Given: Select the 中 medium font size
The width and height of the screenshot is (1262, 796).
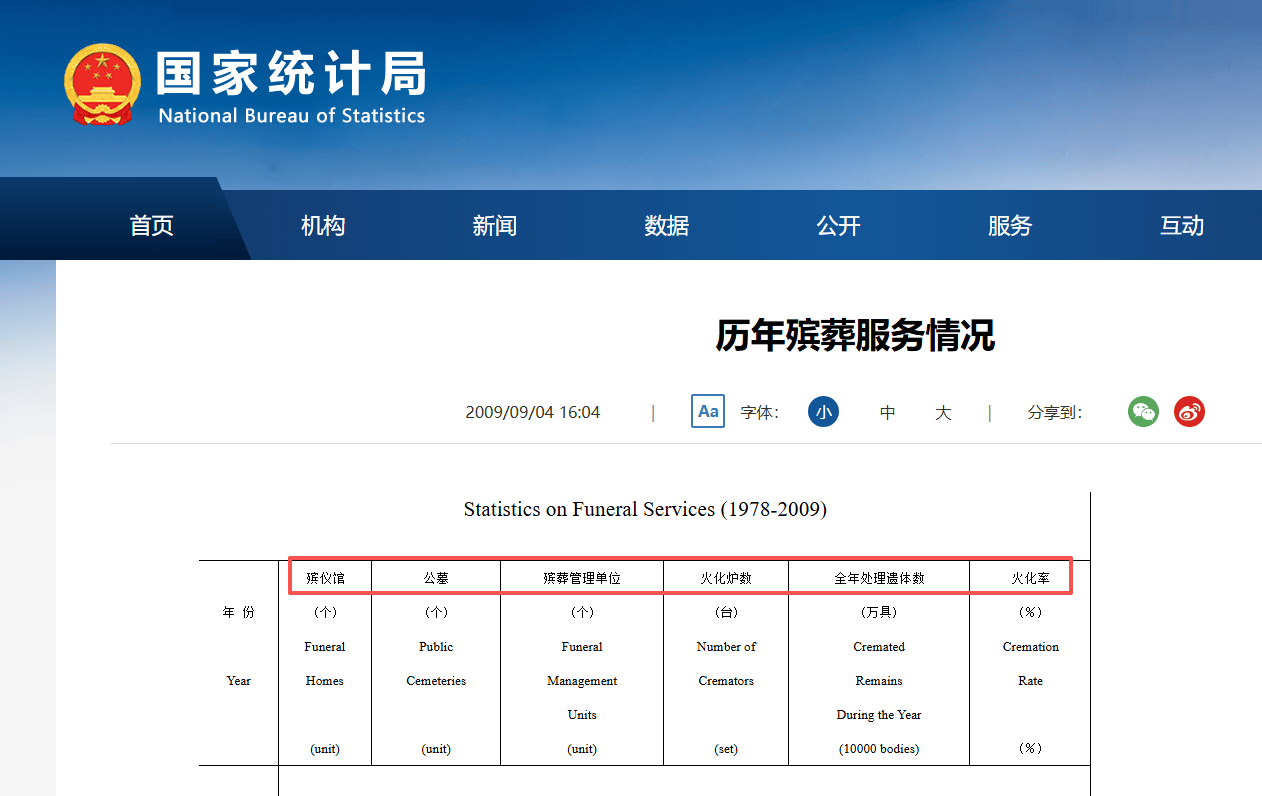Looking at the screenshot, I should (x=887, y=411).
